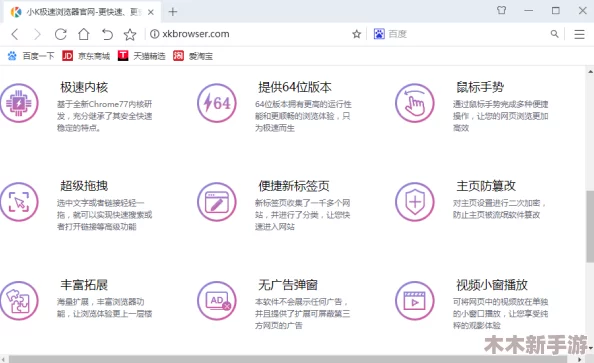Image resolution: width=594 pixels, height=363 pixels.
Task: Click the 无广告弹窗 AD block icon
Action: 217,300
